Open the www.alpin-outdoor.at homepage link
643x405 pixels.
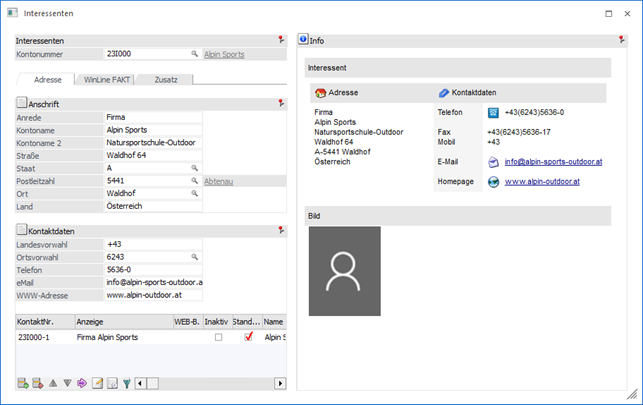click(542, 182)
